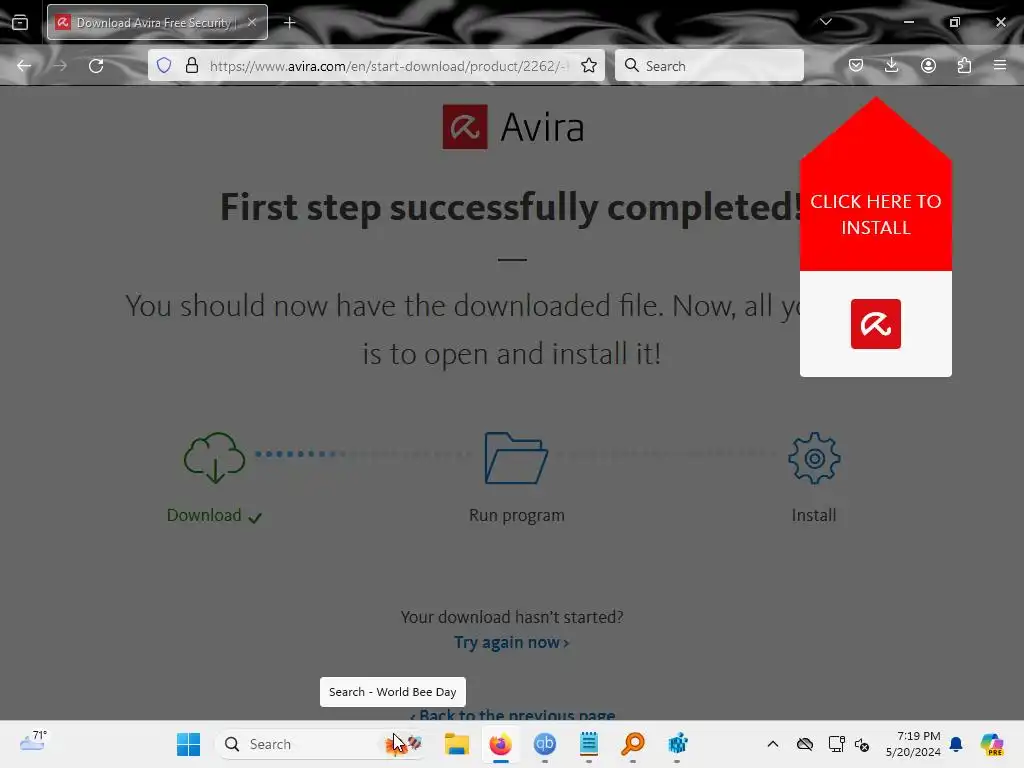Click the Run program folder icon
1024x768 pixels.
[516, 458]
